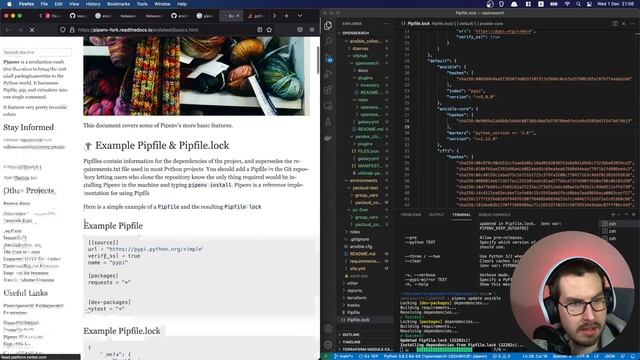Image resolution: width=640 pixels, height=360 pixels.
Task: Focus the docs search field in sidebar
Action: [x=37, y=52]
